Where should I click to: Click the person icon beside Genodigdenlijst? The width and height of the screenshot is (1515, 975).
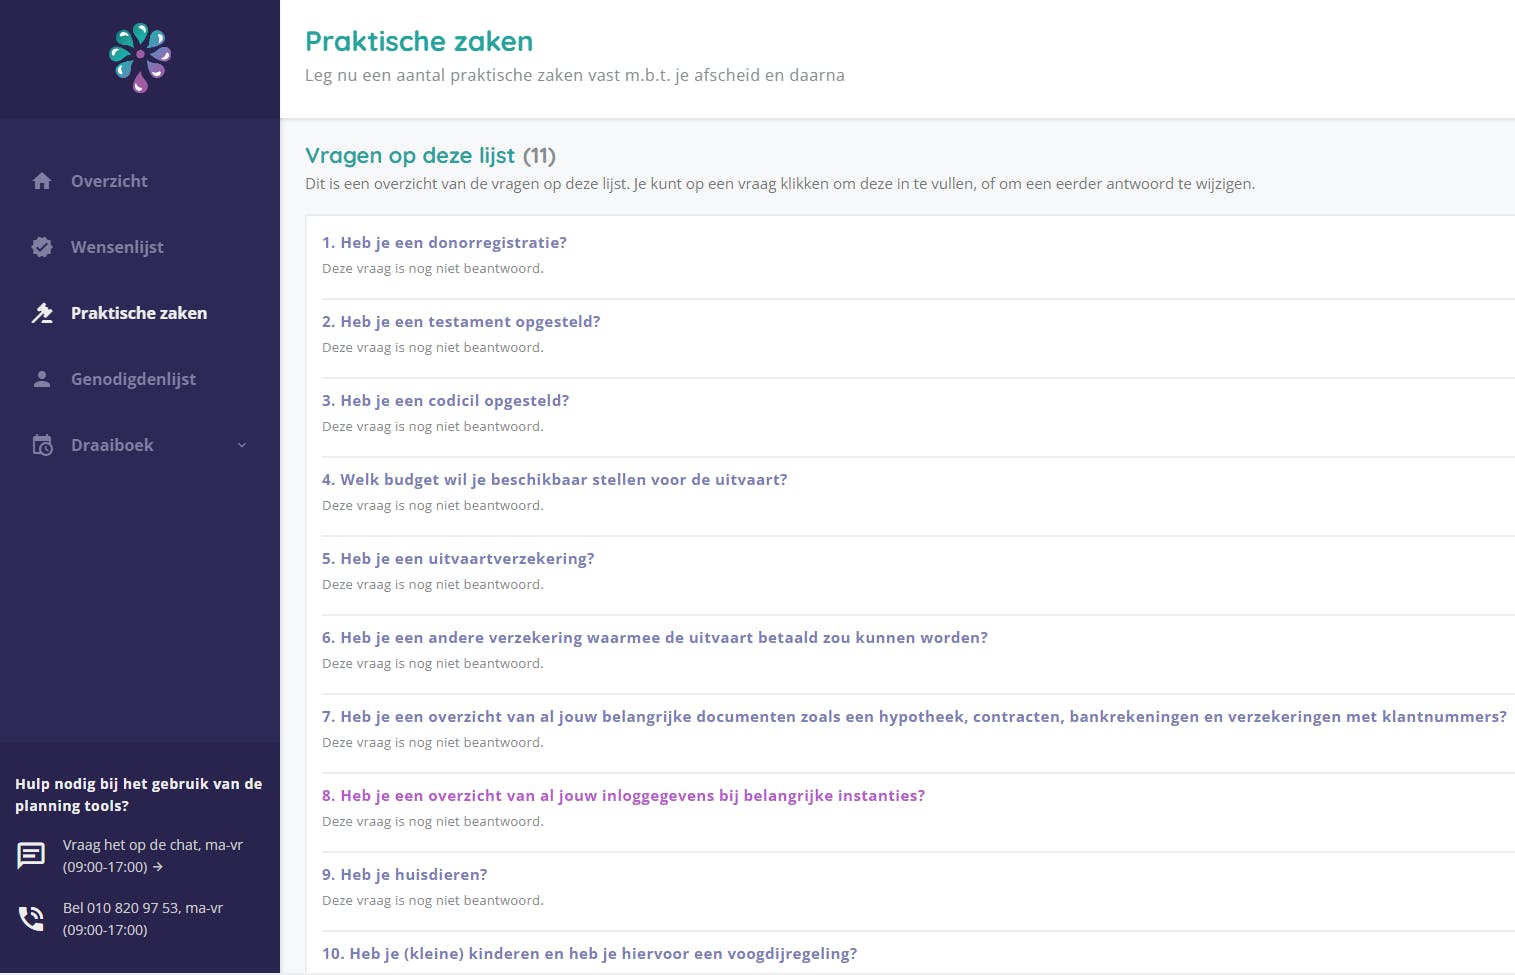pyautogui.click(x=42, y=379)
